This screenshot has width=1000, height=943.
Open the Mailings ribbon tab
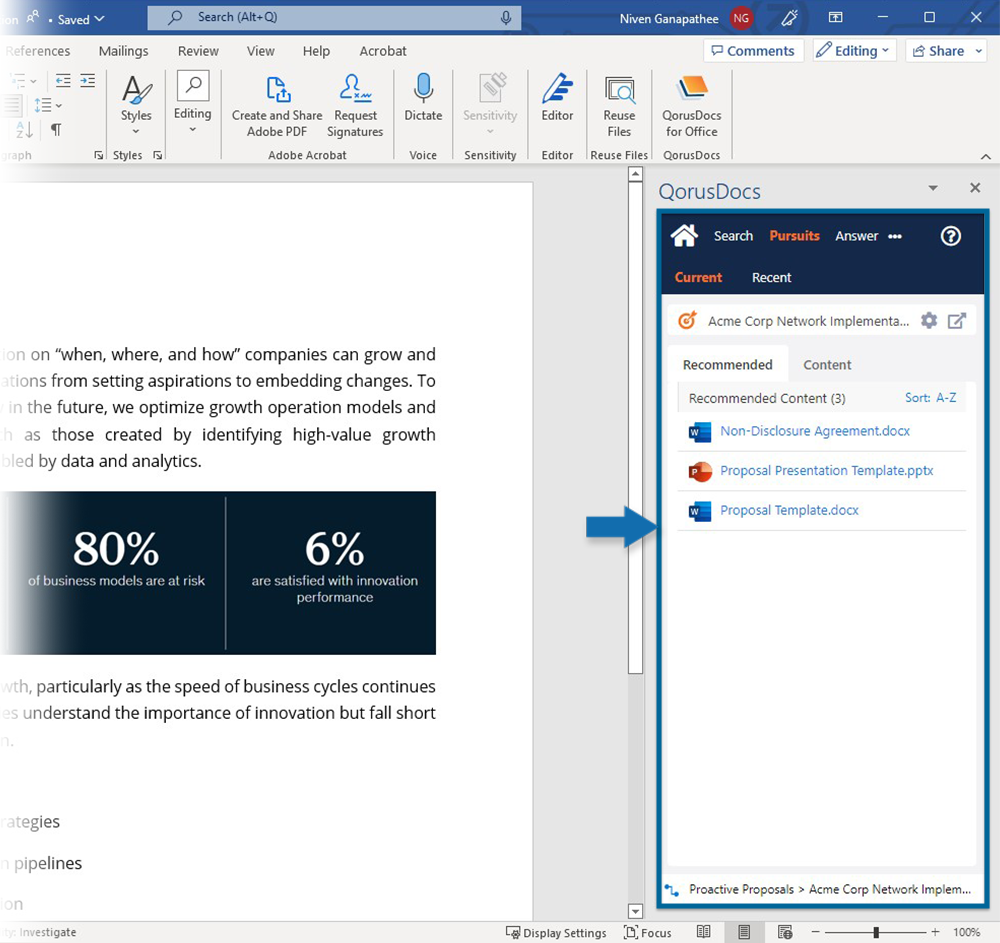coord(123,51)
